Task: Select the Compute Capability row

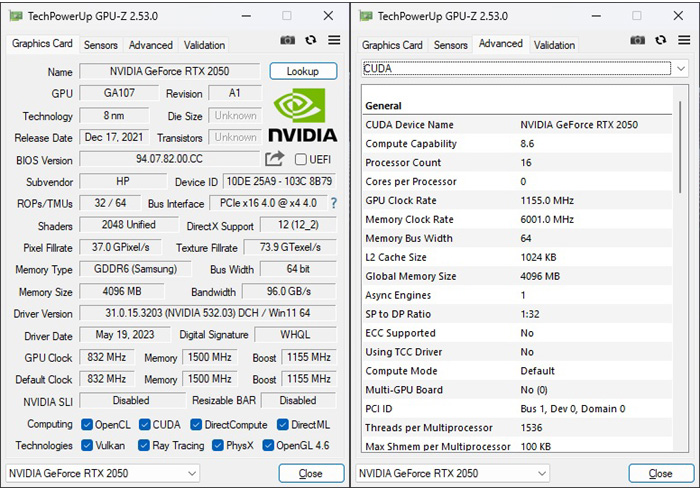Action: [518, 143]
